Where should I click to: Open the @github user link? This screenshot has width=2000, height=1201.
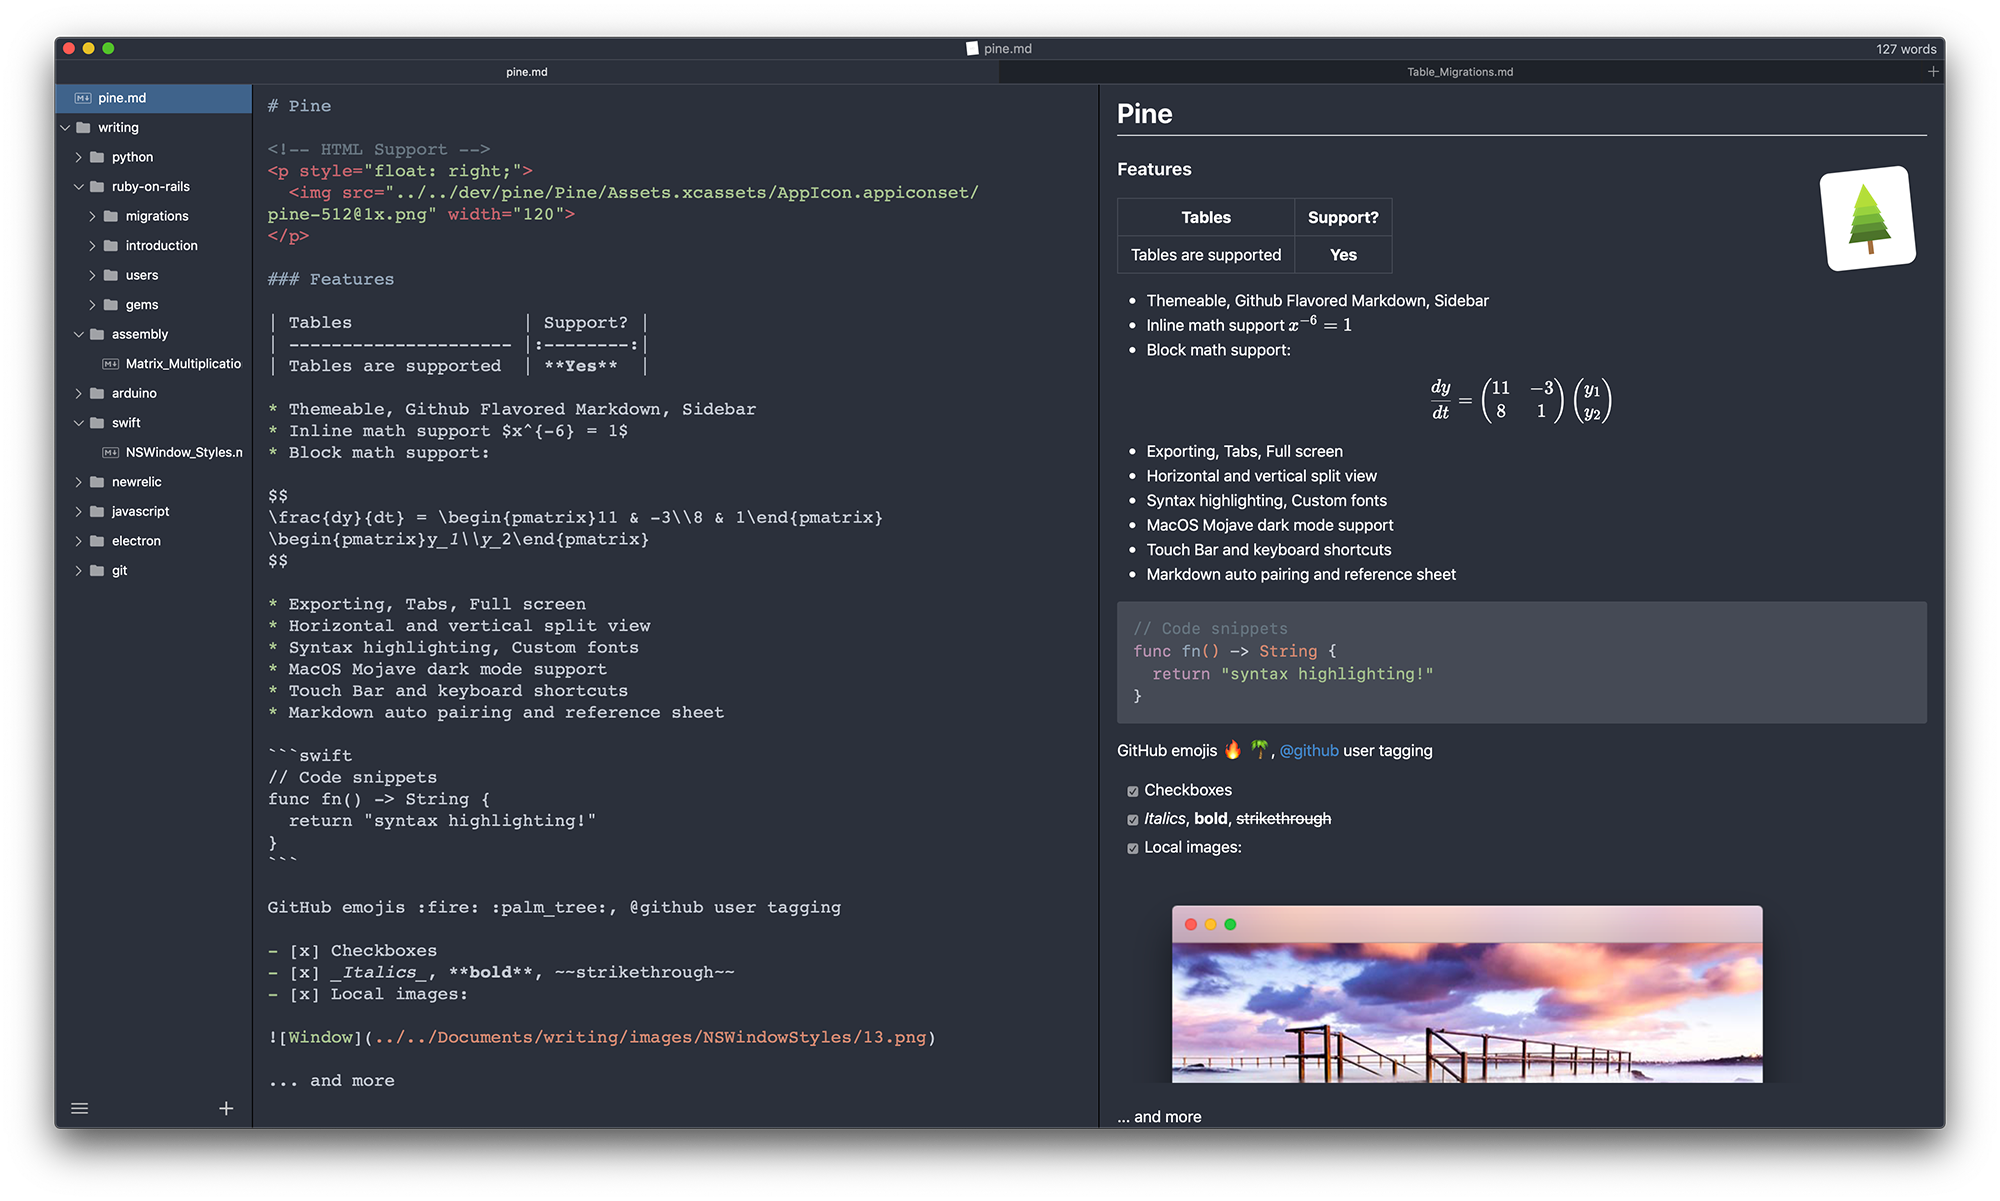tap(1308, 751)
